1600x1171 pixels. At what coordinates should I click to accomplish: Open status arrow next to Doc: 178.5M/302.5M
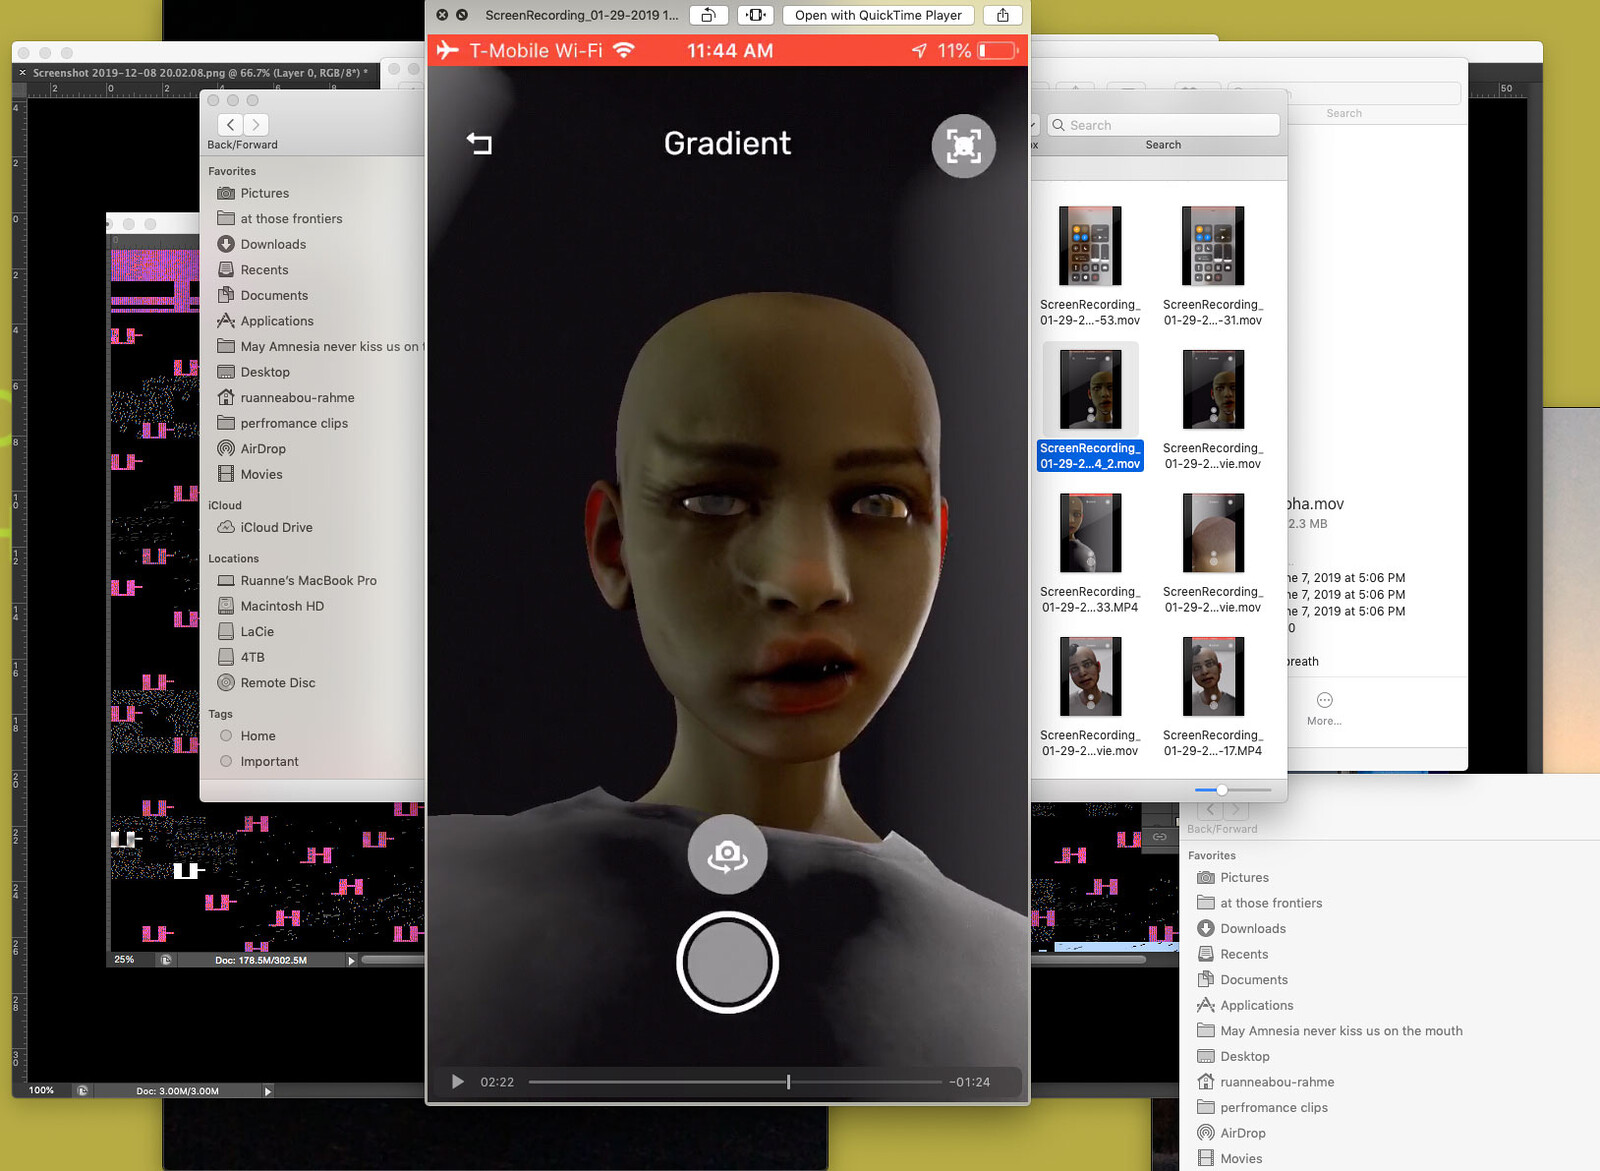tap(351, 960)
